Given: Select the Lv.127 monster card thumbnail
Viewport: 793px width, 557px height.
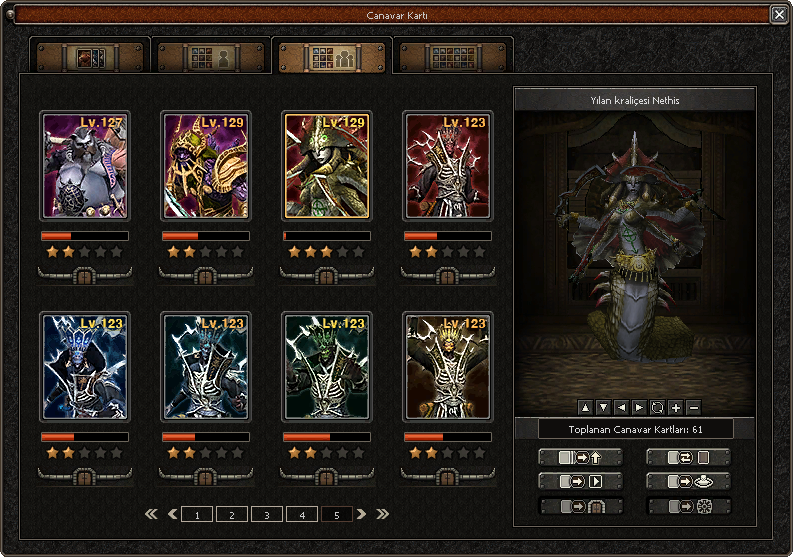Looking at the screenshot, I should 85,166.
